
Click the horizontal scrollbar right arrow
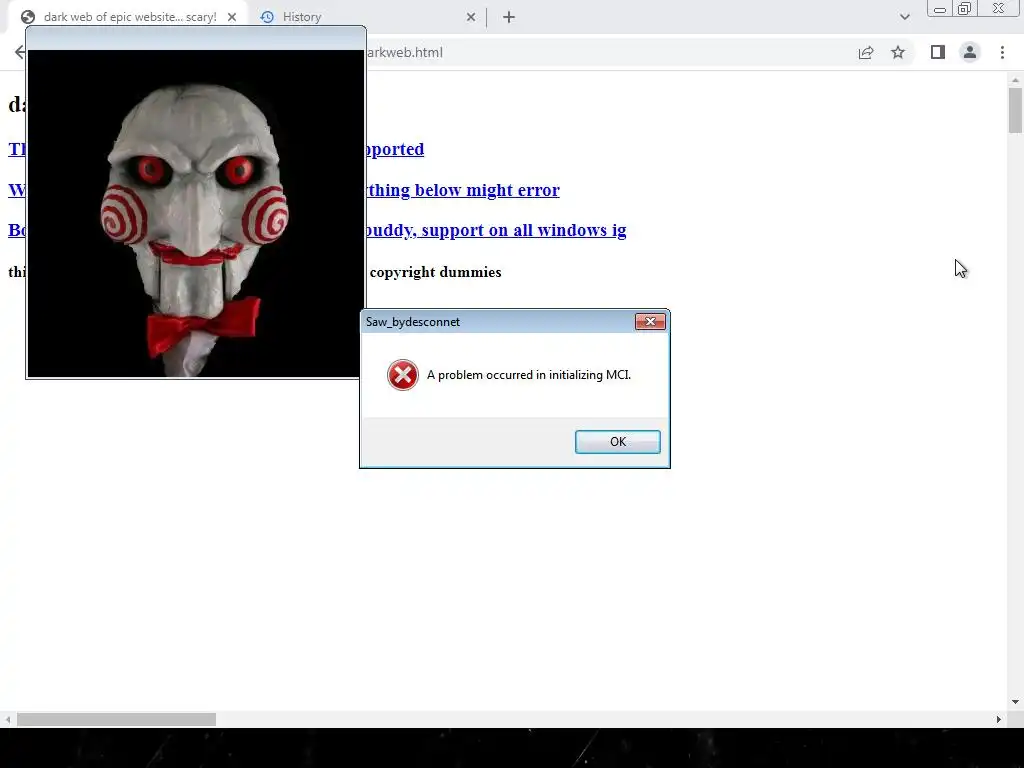999,719
